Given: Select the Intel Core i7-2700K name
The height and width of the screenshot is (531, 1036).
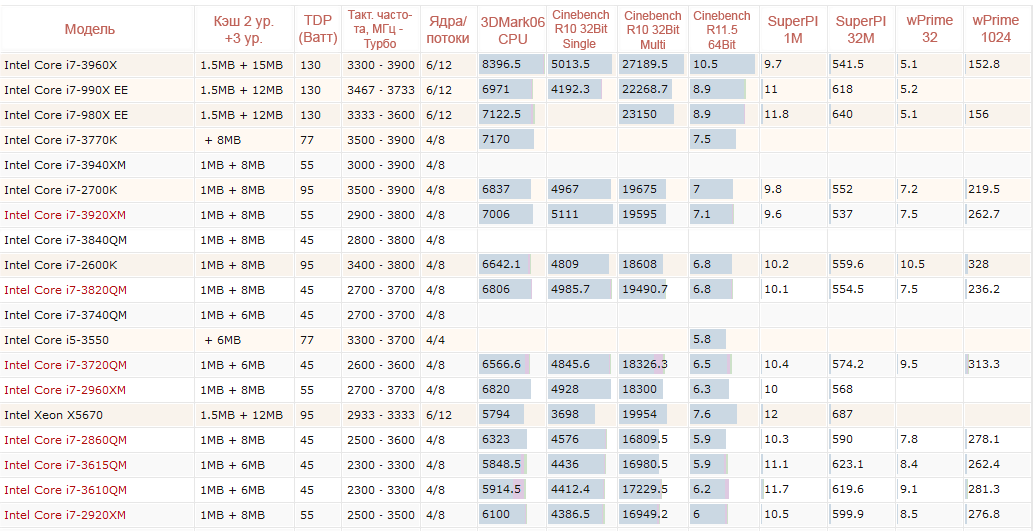Looking at the screenshot, I should [61, 190].
